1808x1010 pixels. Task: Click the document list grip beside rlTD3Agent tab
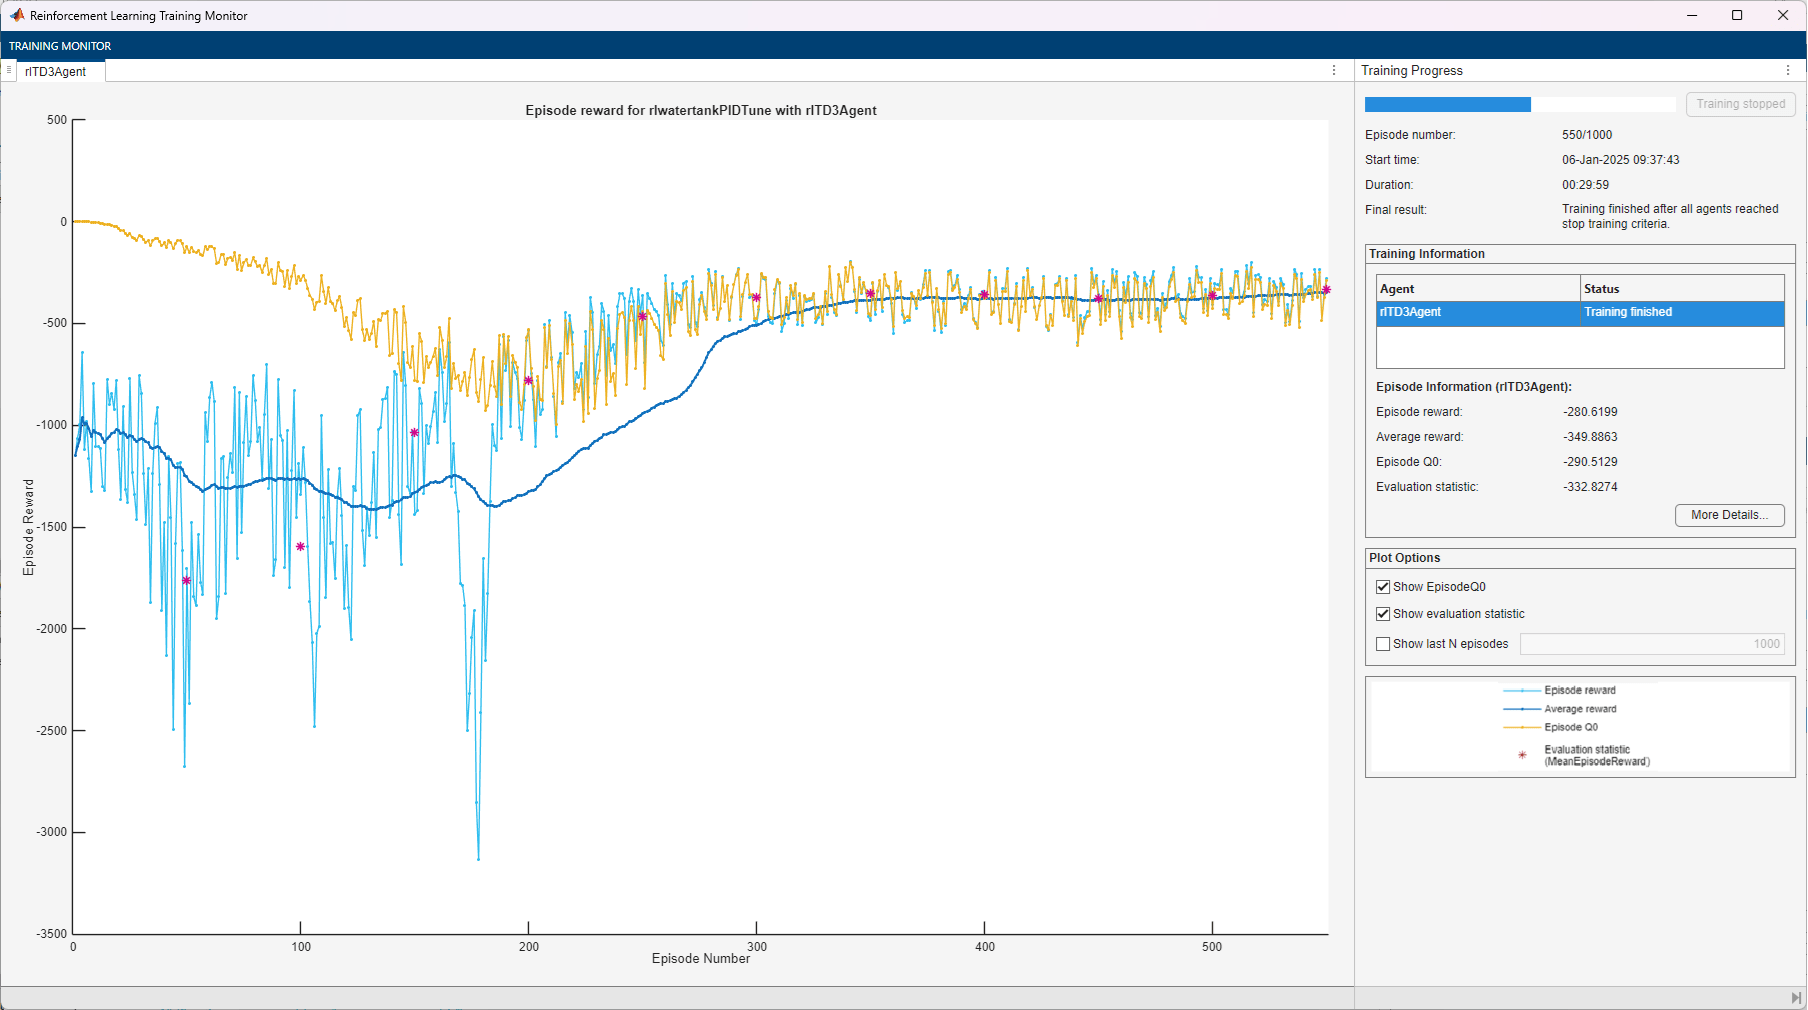(x=9, y=70)
